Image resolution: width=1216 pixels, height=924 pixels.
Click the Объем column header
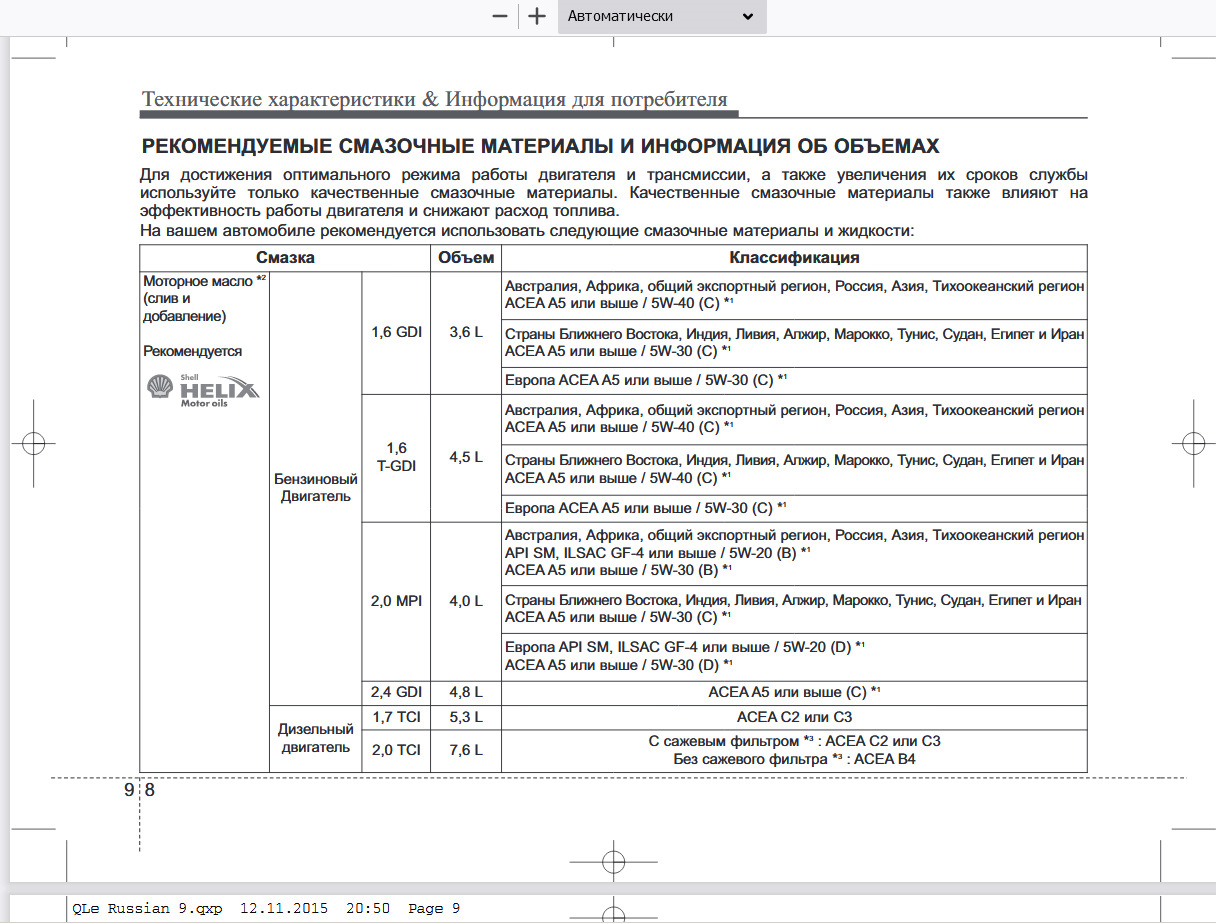pos(465,258)
